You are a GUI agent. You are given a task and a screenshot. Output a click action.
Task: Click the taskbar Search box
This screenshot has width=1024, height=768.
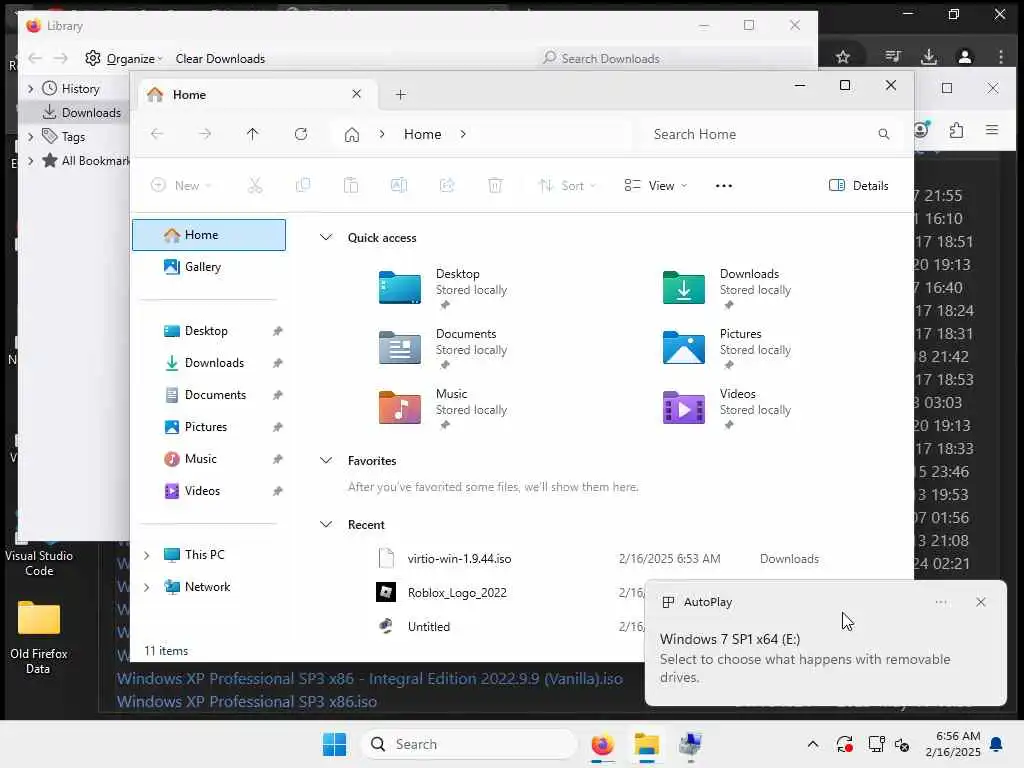click(469, 744)
